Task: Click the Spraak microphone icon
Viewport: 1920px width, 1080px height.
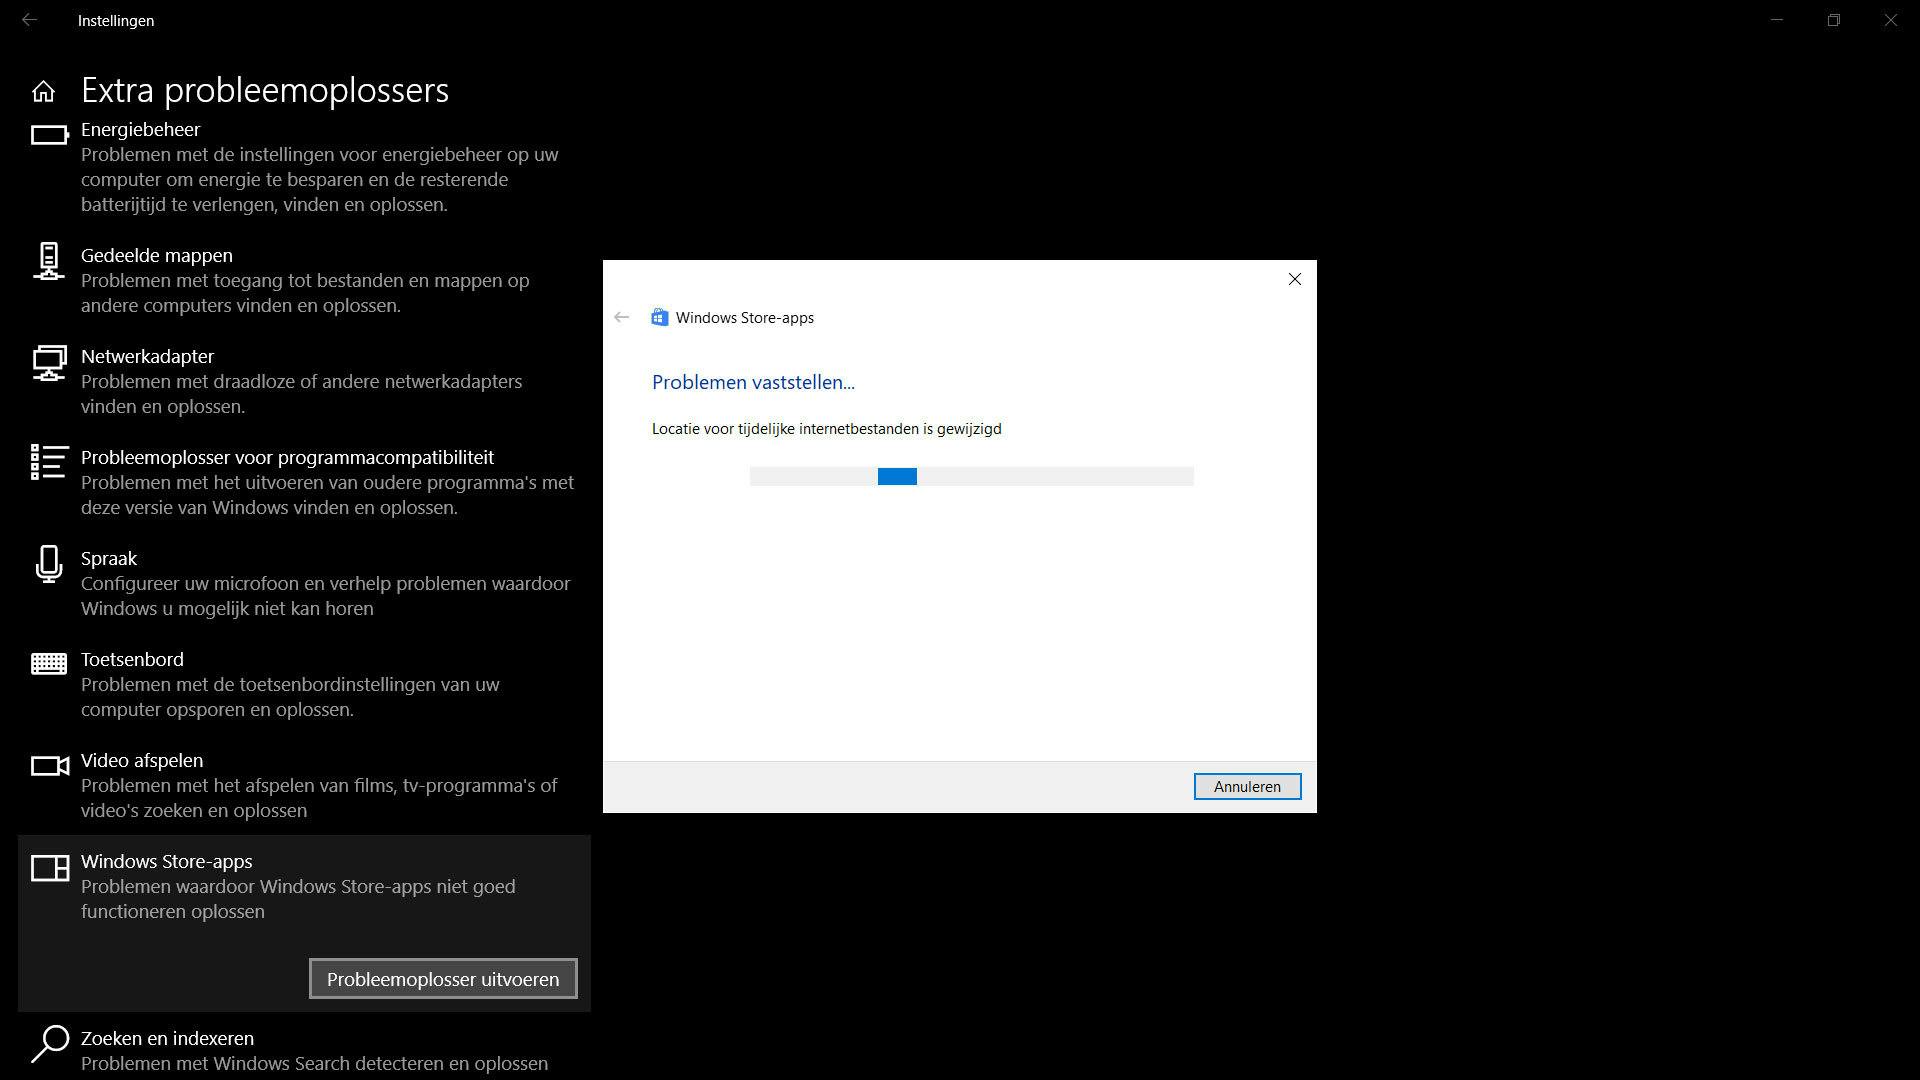Action: 49,564
